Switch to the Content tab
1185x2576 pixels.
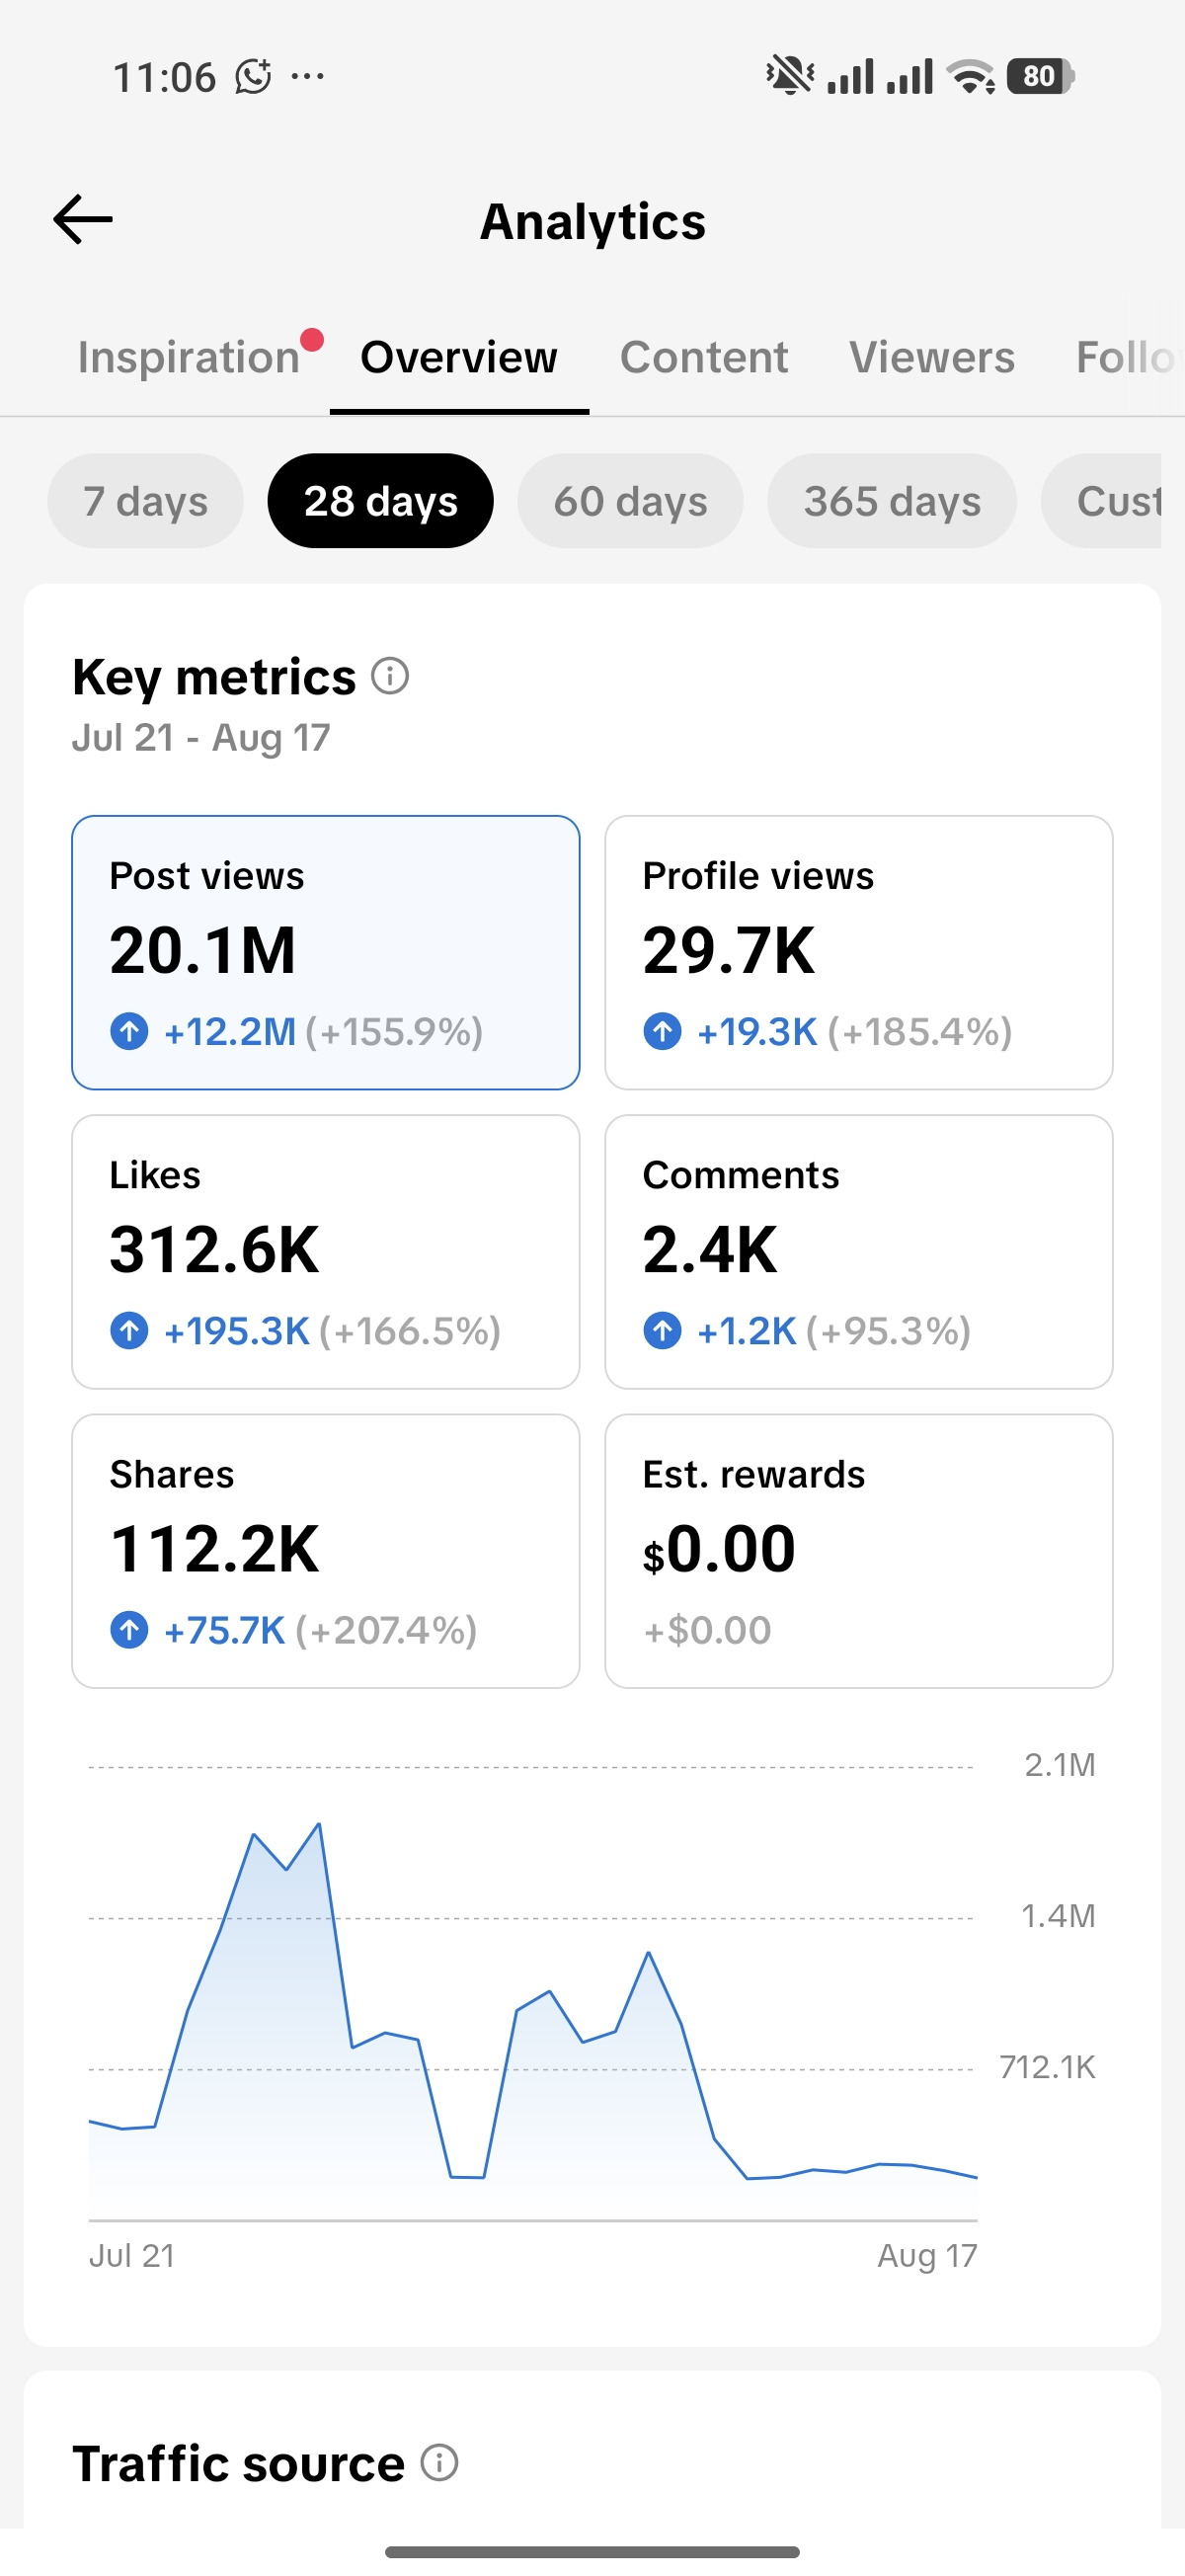(x=704, y=357)
